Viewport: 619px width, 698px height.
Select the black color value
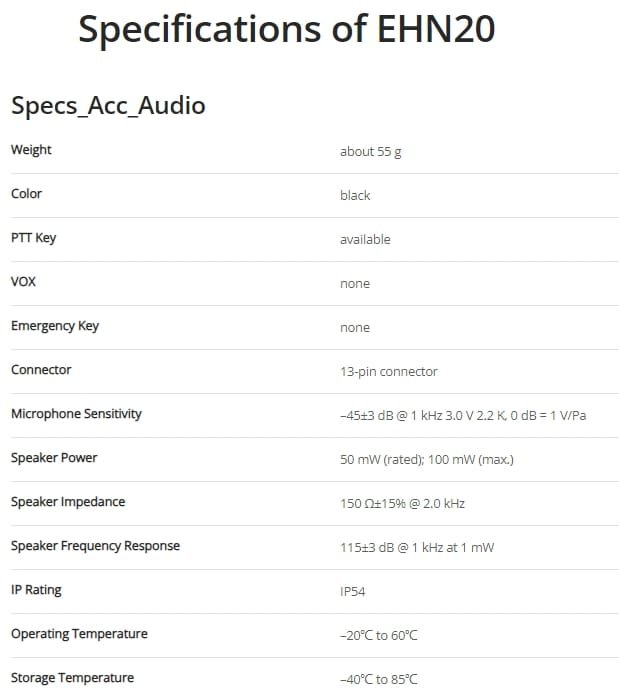click(355, 195)
